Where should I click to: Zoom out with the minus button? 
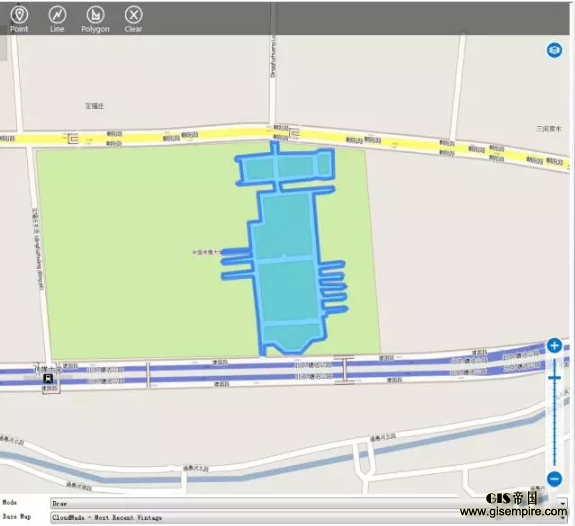pos(554,479)
